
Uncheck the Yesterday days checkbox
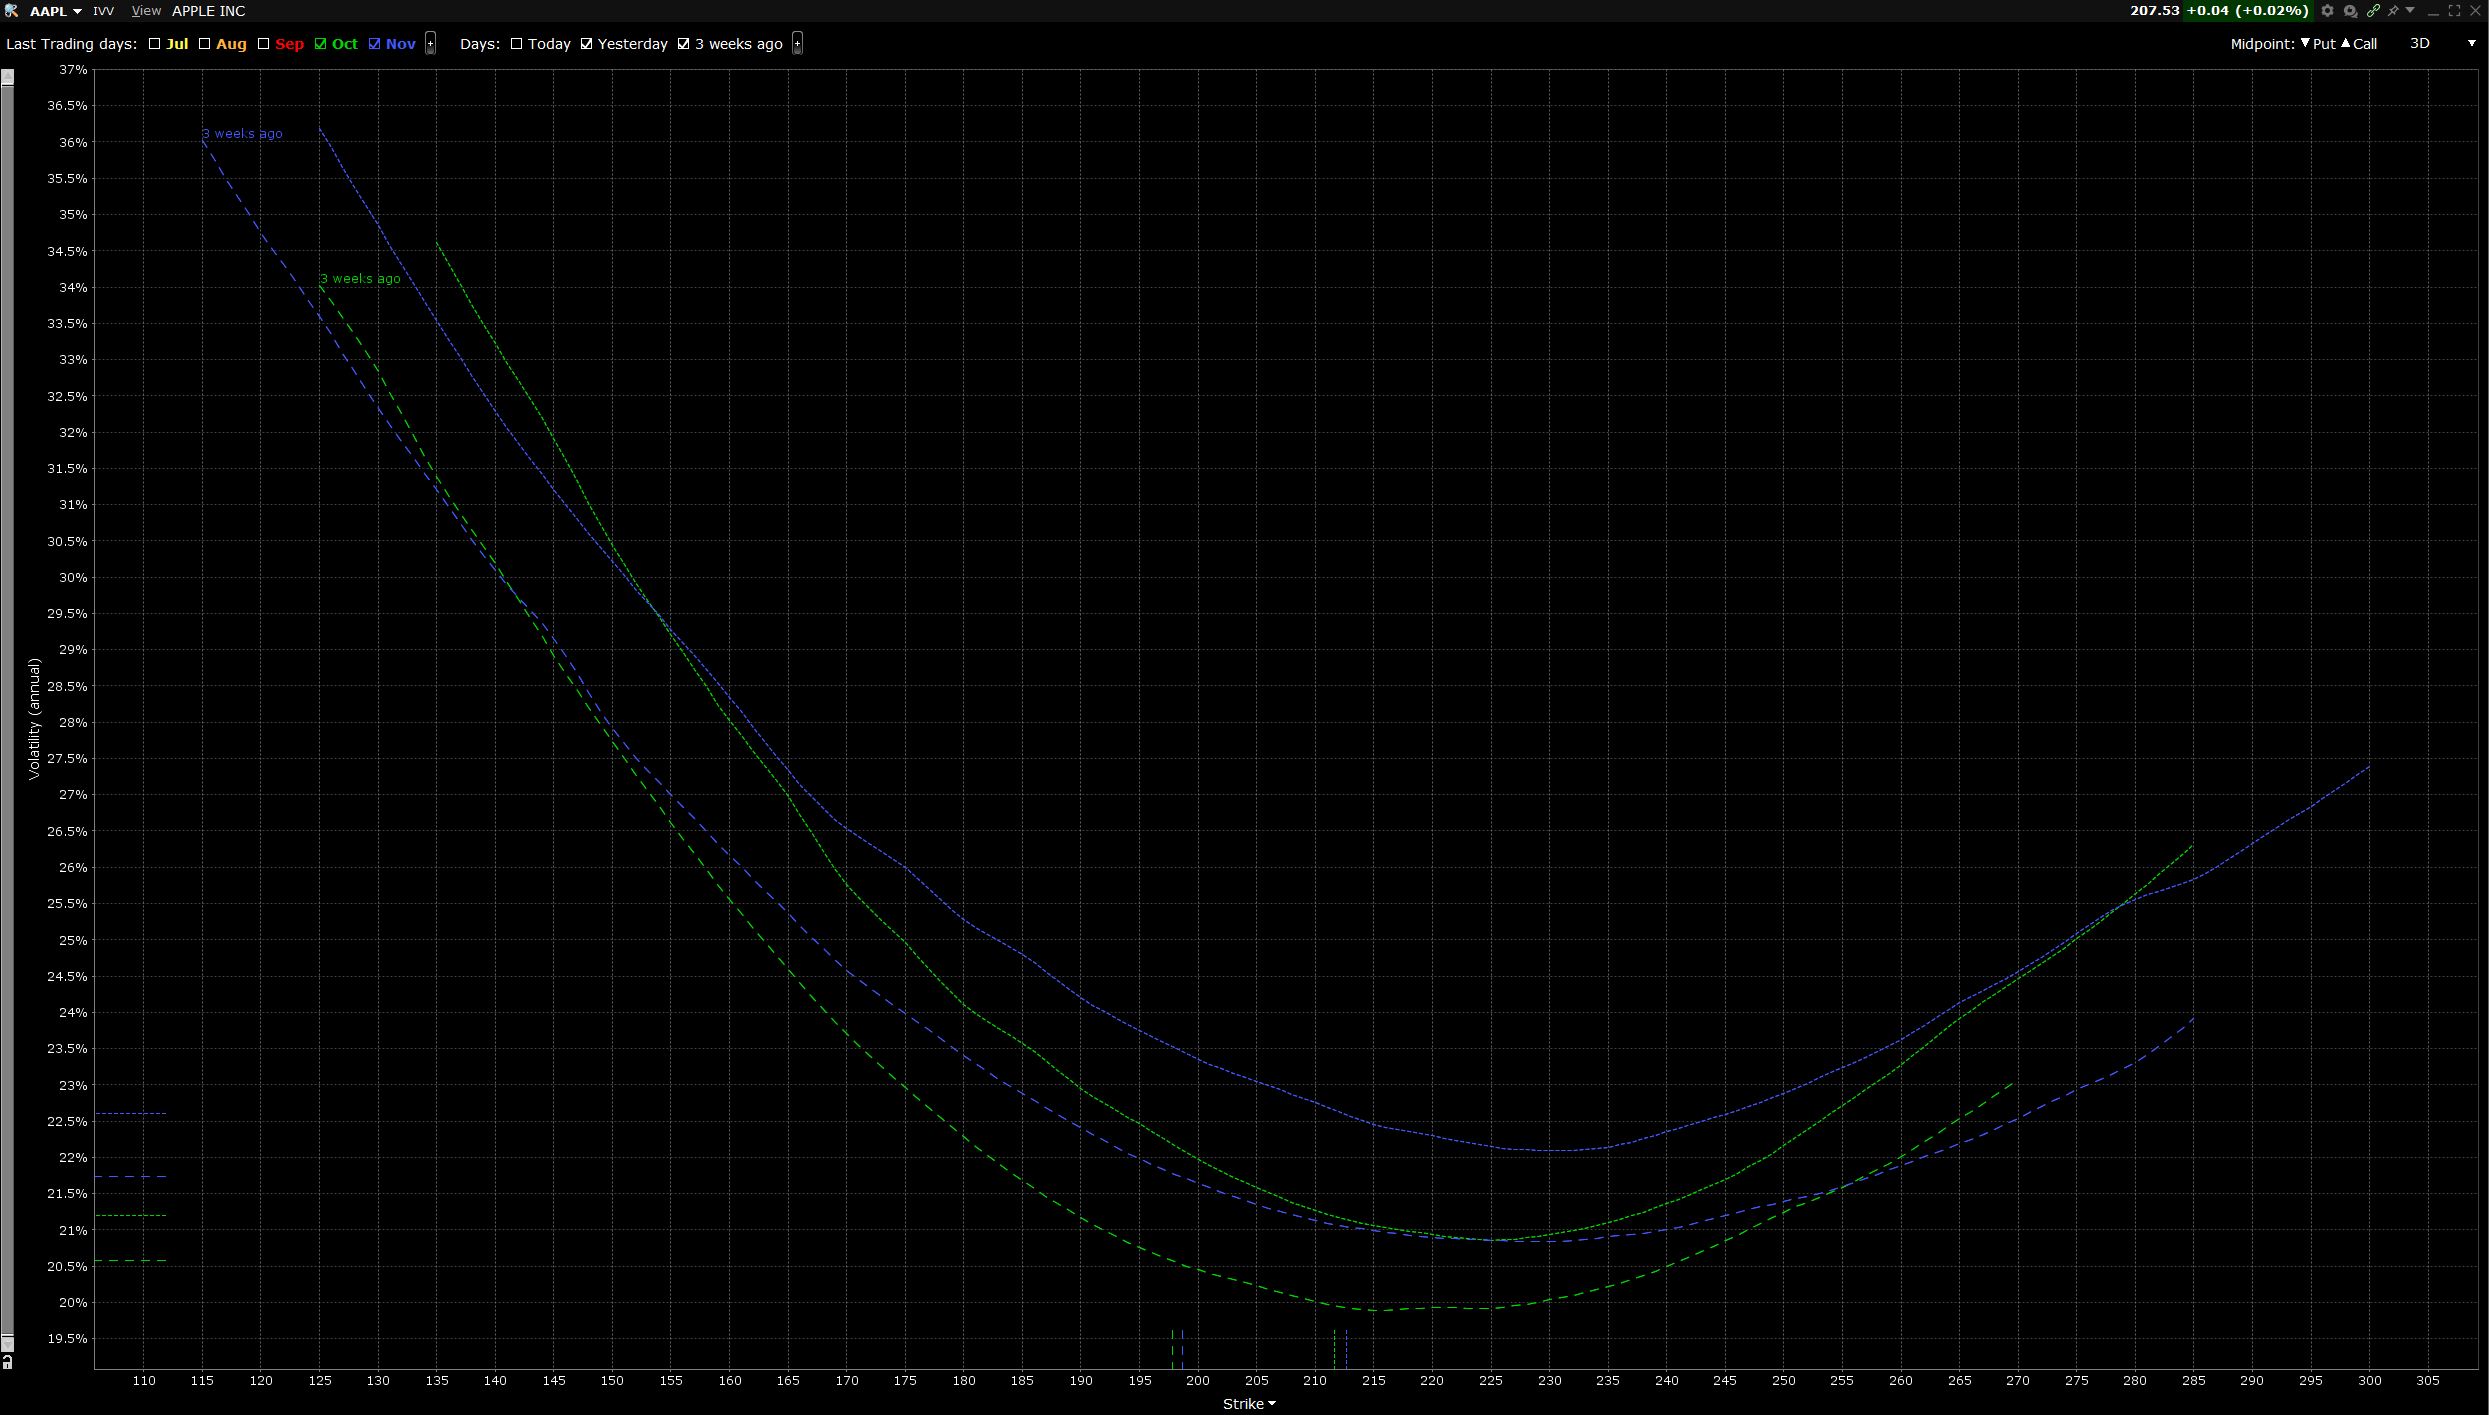[x=586, y=44]
